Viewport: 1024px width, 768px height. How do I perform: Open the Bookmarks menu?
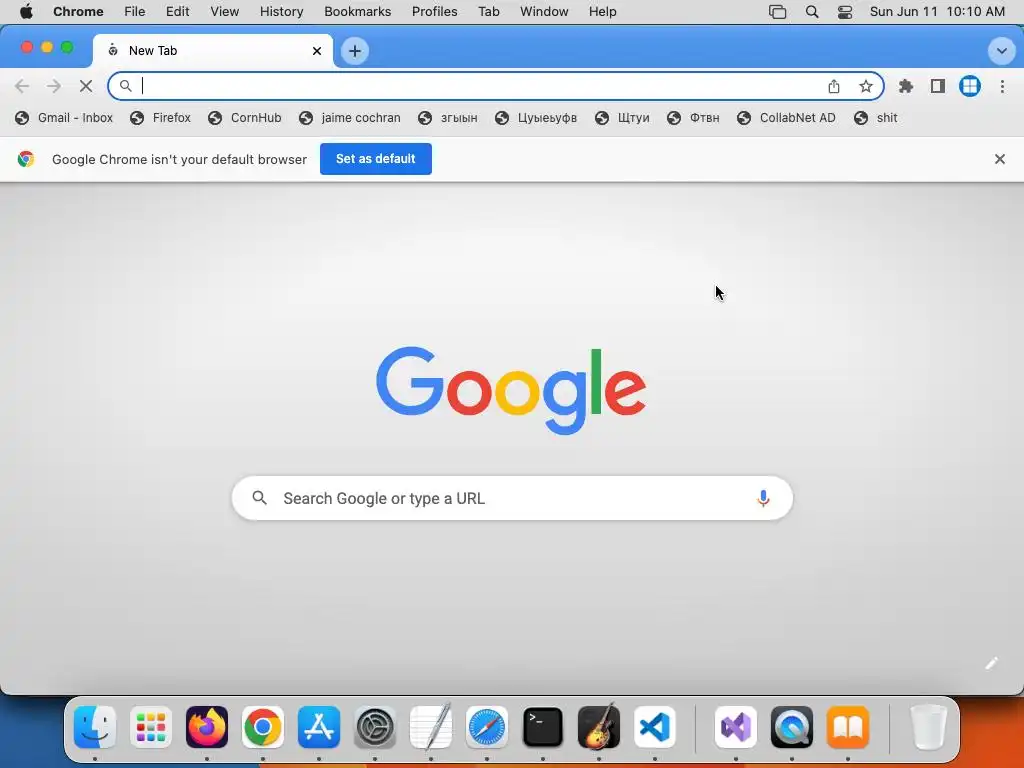[x=357, y=12]
